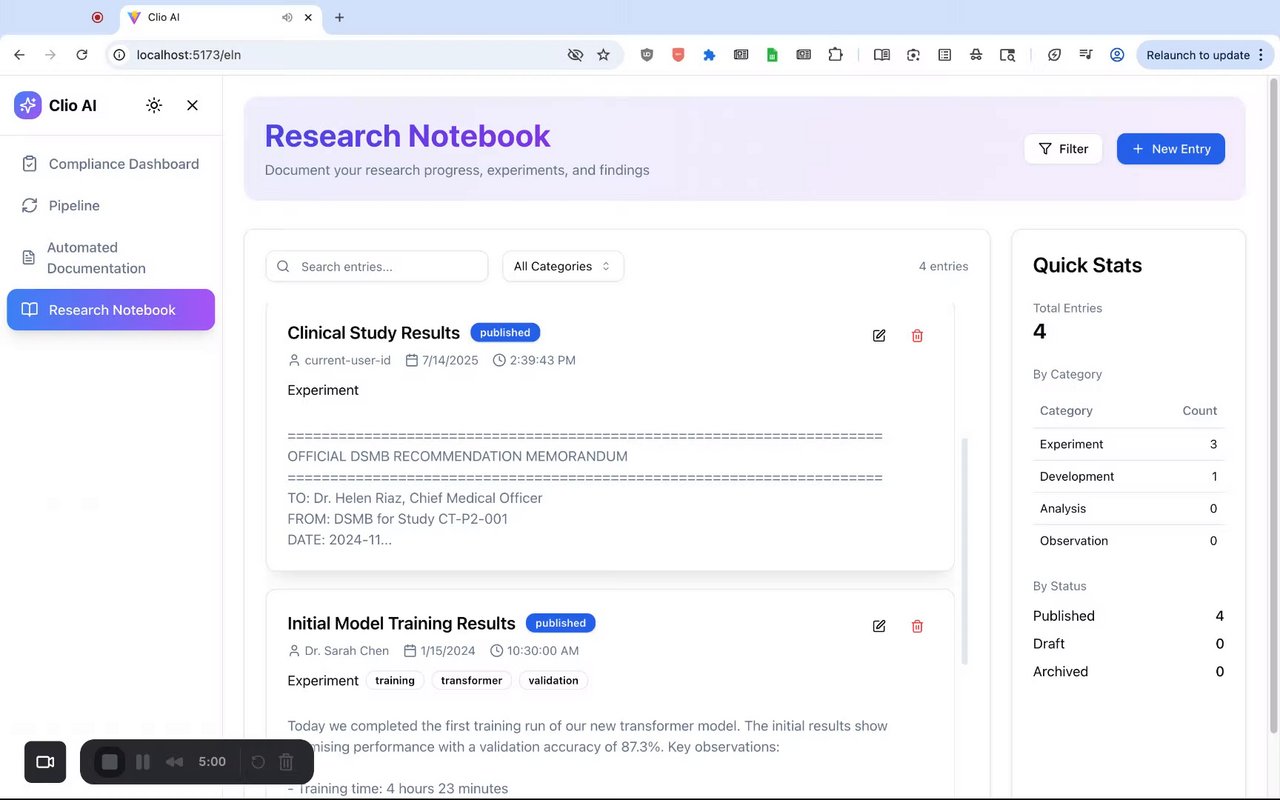1280x800 pixels.
Task: Open the red extension icon
Action: (x=678, y=55)
